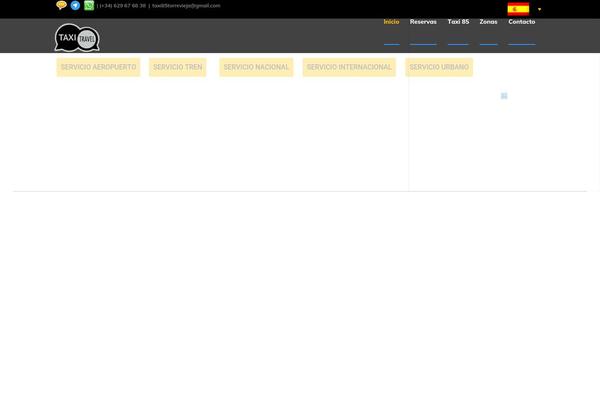Viewport: 600px width, 400px height.
Task: Select Servicio Internacional button
Action: click(349, 67)
